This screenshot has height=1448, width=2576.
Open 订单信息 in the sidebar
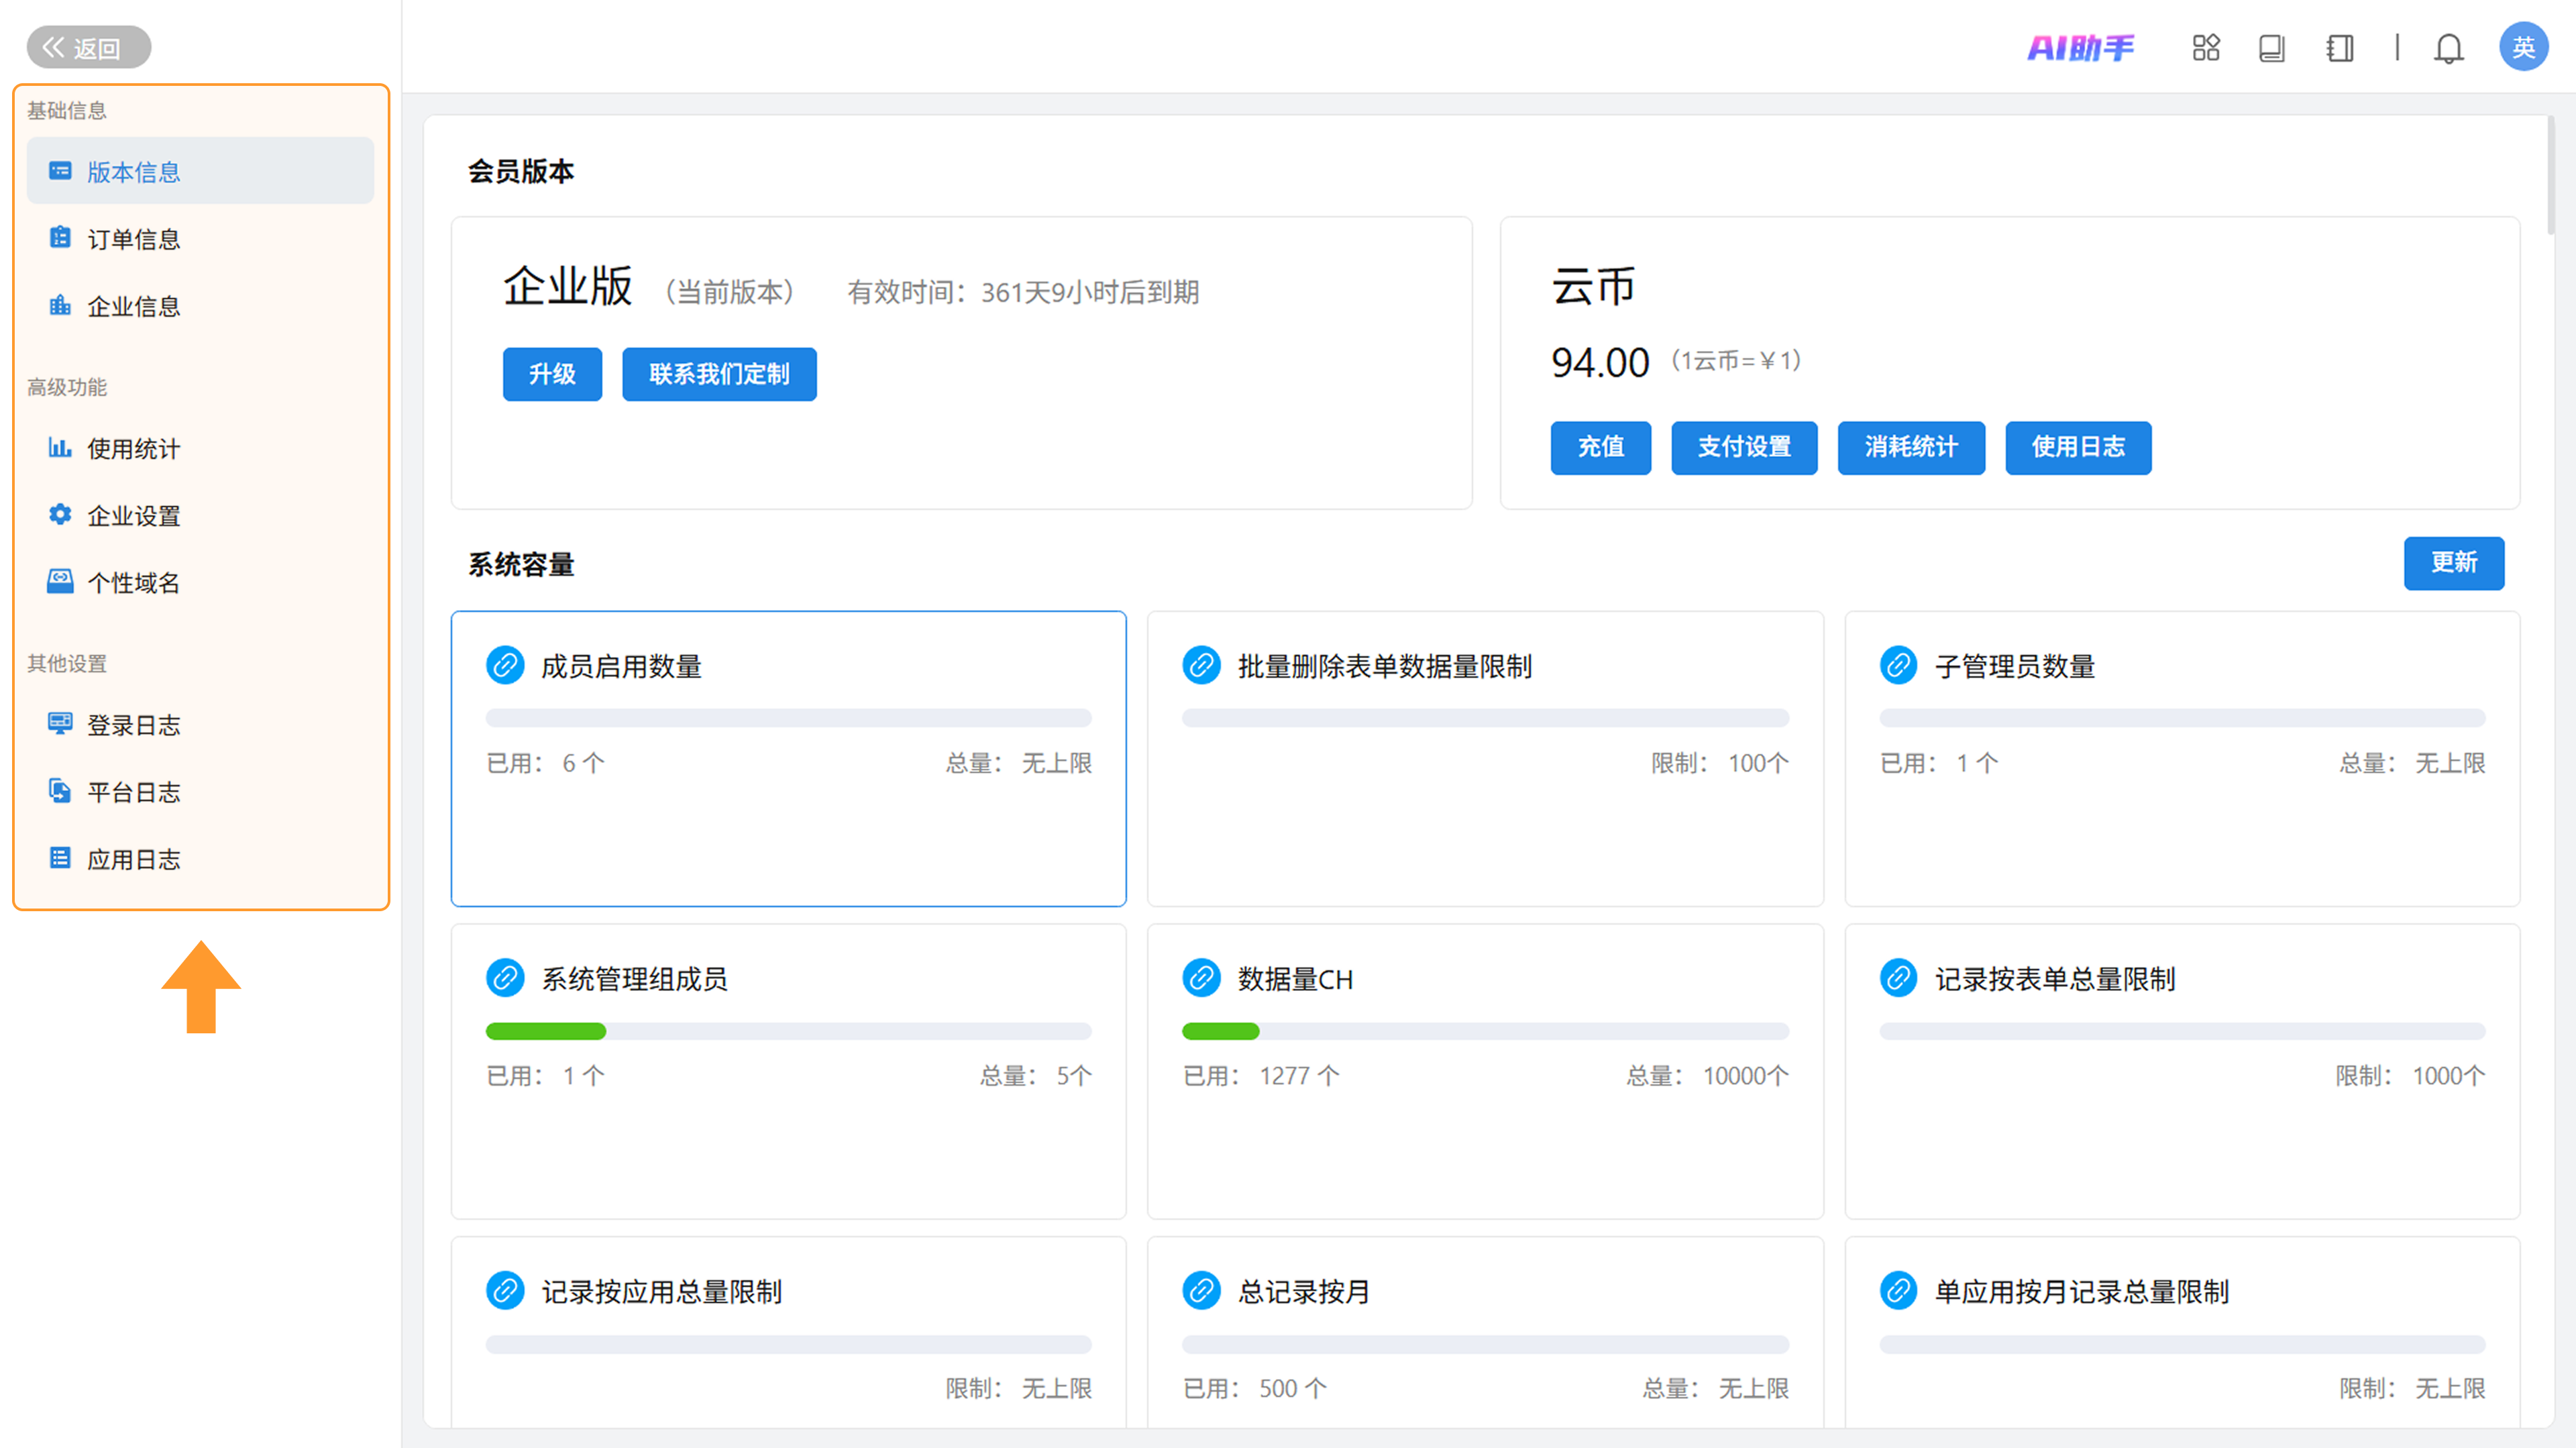click(x=133, y=239)
